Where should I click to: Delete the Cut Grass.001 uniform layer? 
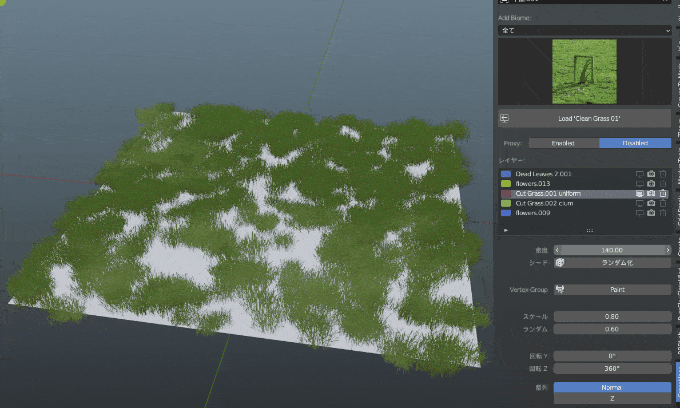pyautogui.click(x=663, y=193)
